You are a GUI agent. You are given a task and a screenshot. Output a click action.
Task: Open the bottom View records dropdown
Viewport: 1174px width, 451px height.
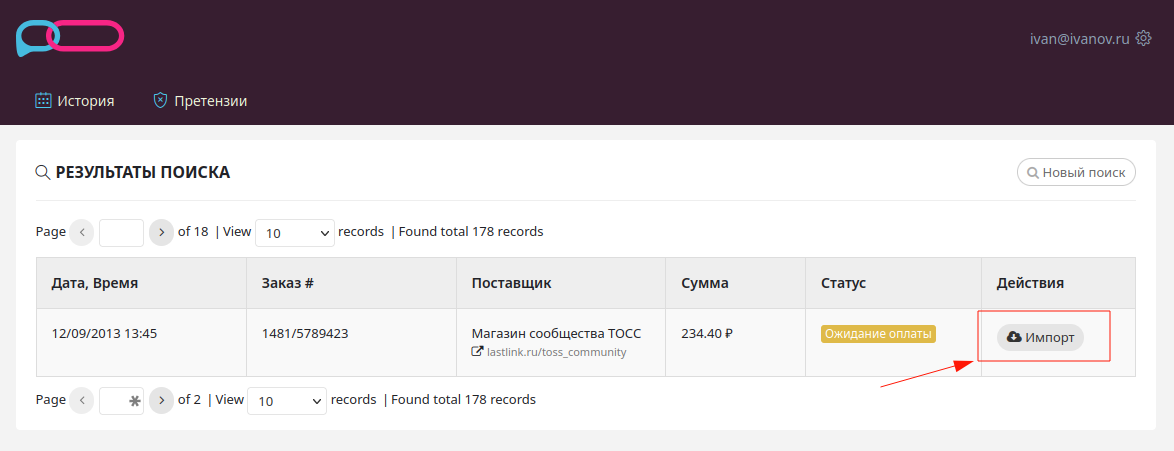[287, 401]
